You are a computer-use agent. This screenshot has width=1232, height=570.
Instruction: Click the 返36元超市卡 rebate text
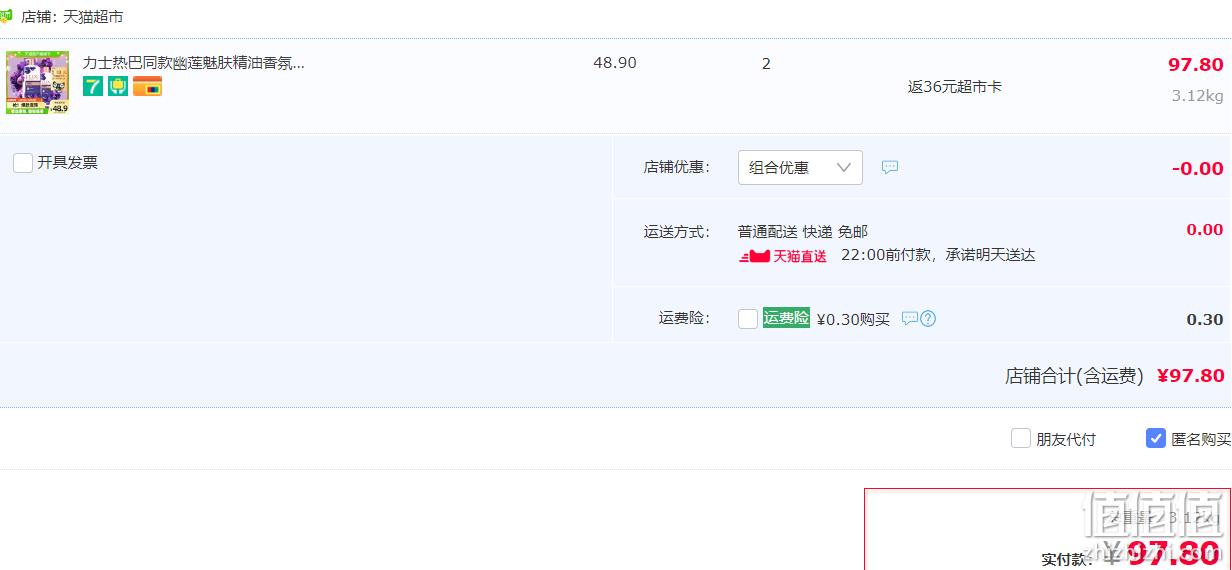(955, 87)
